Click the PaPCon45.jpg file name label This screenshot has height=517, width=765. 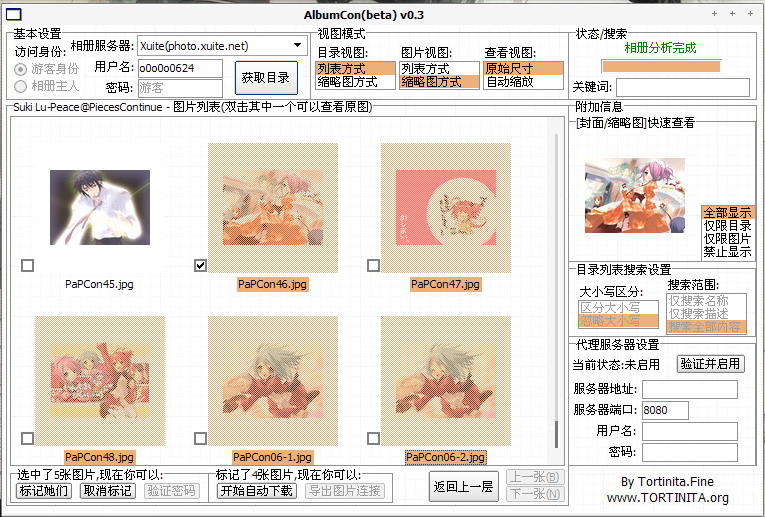point(100,284)
